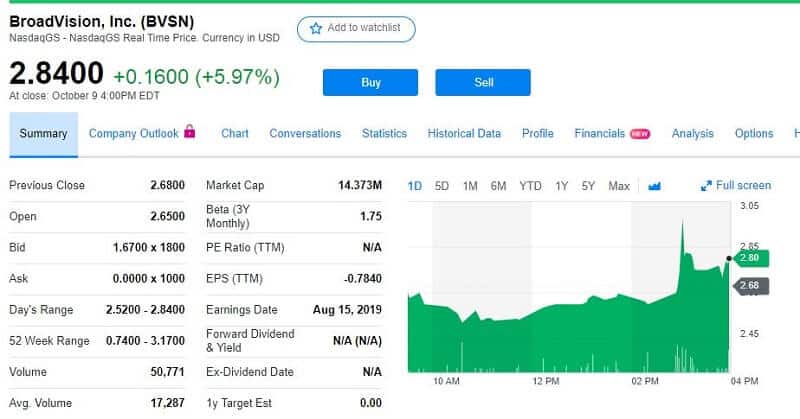
Task: Click the Forward Dividend & Yield label
Action: (250, 340)
